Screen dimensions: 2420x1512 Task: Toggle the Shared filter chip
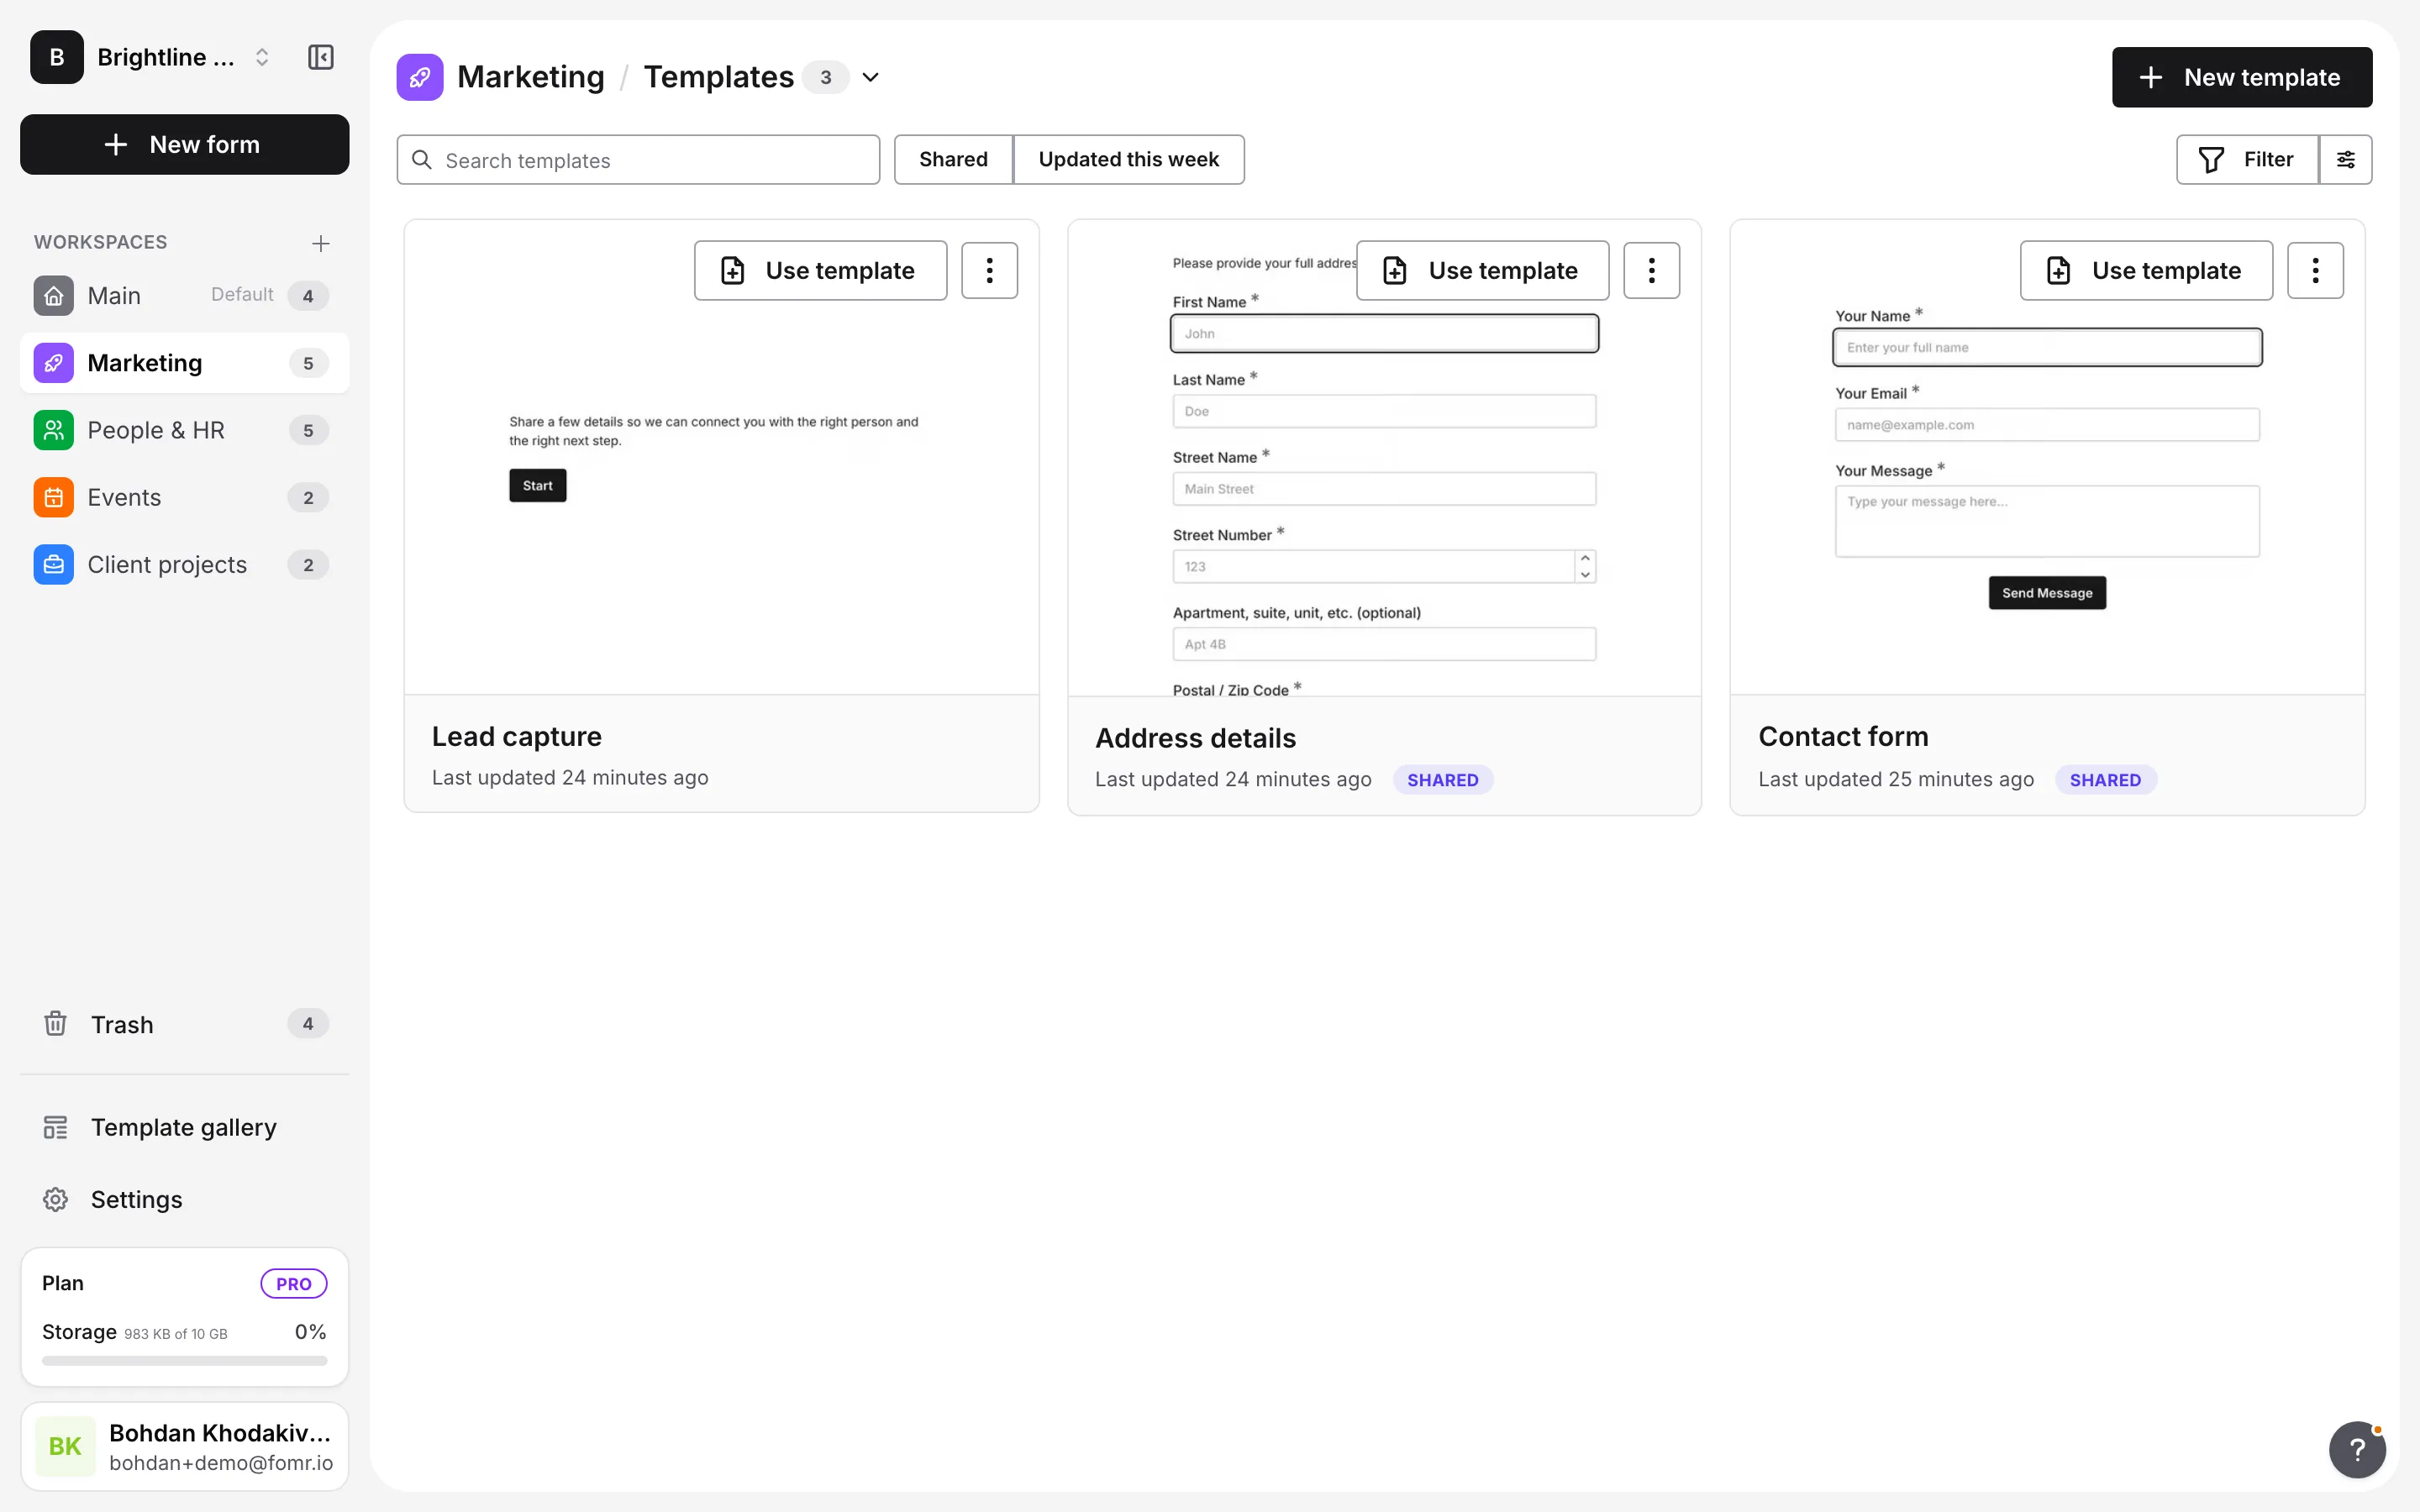tap(953, 159)
